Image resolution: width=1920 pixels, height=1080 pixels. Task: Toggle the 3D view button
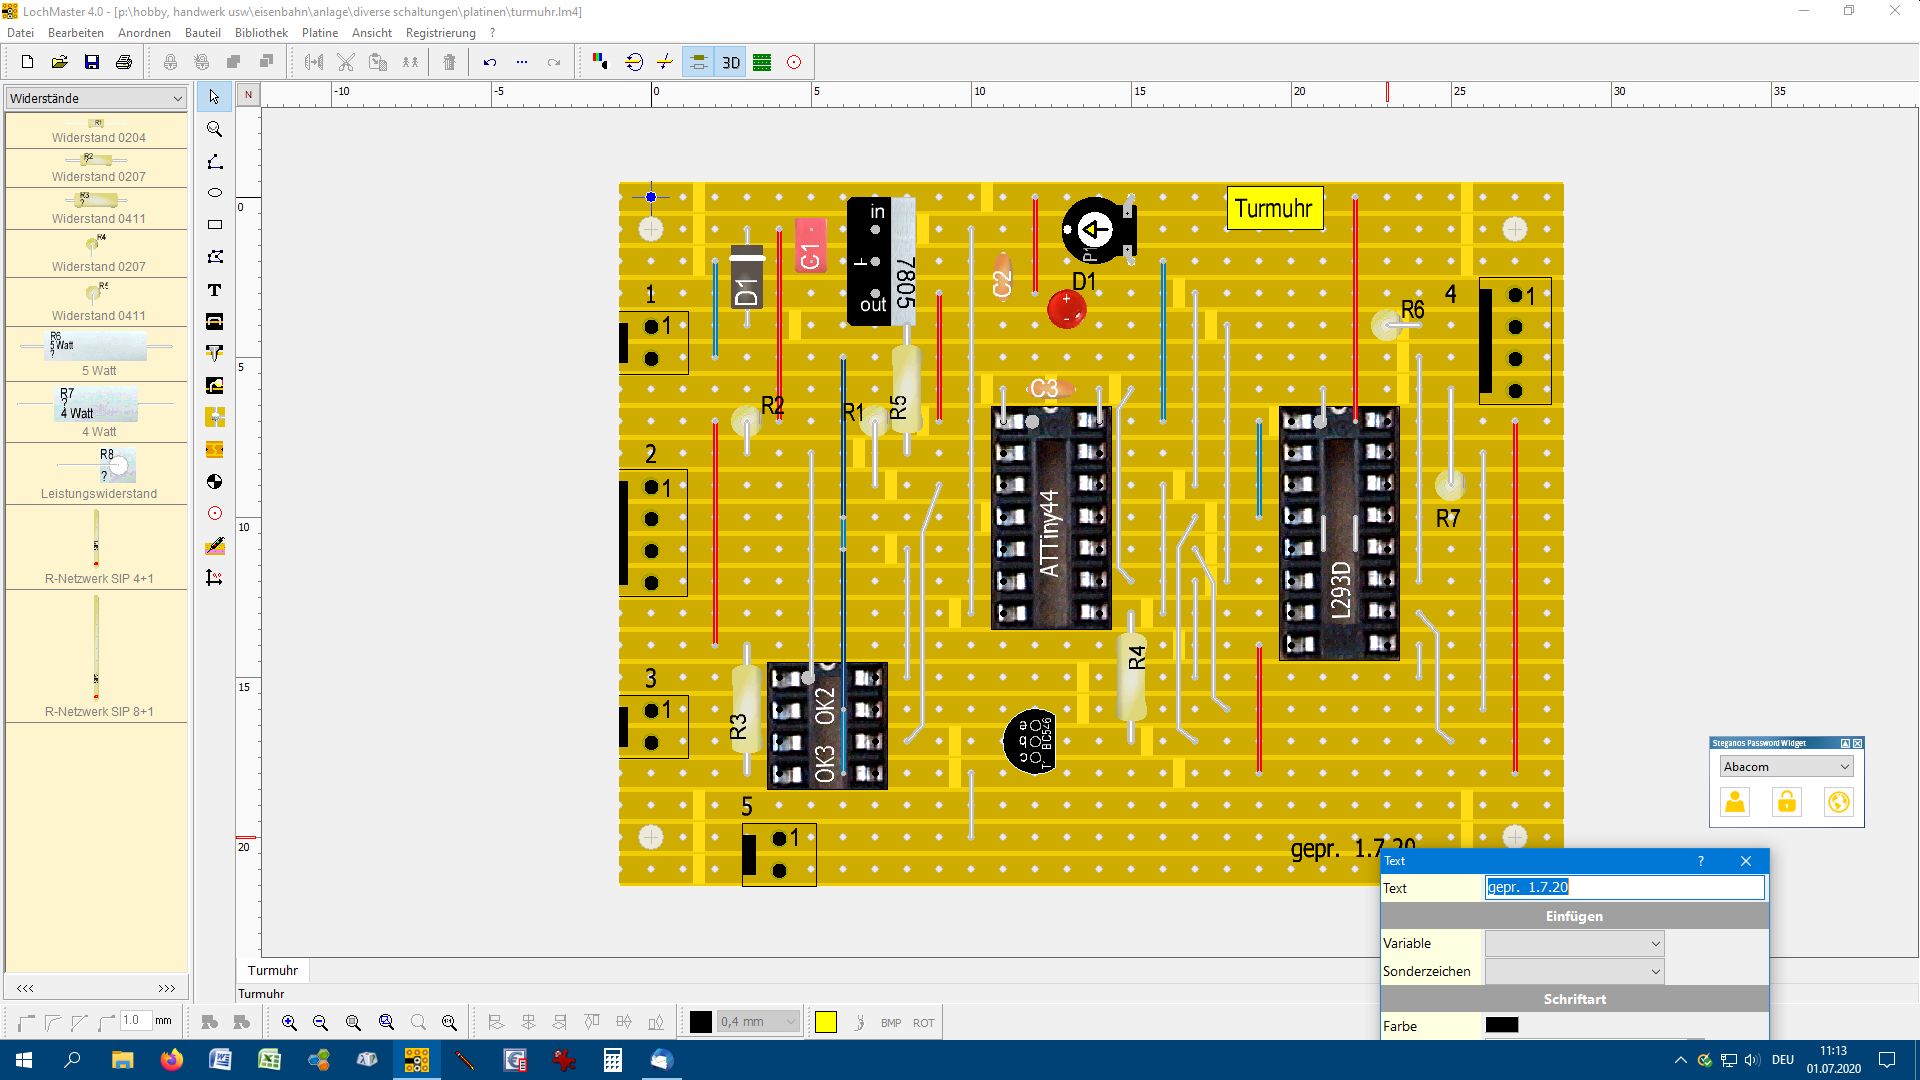[731, 62]
